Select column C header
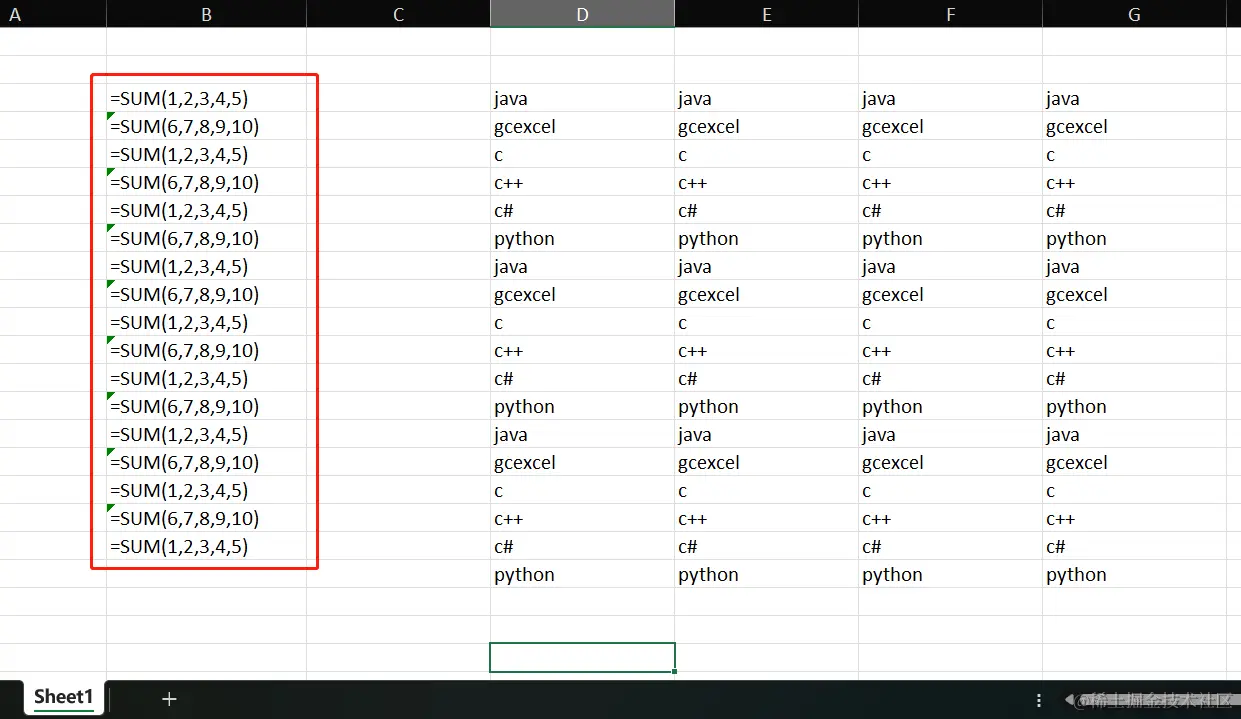The image size is (1241, 719). (x=398, y=14)
